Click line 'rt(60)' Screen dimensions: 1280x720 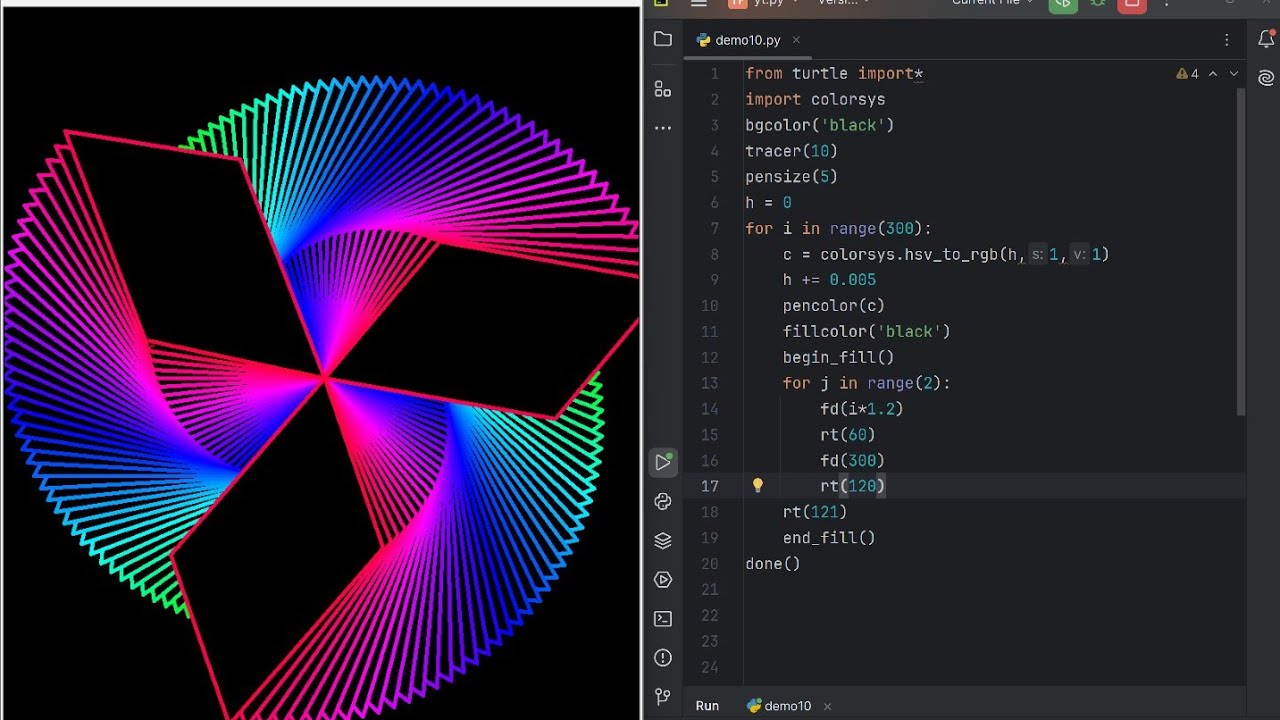pyautogui.click(x=847, y=435)
